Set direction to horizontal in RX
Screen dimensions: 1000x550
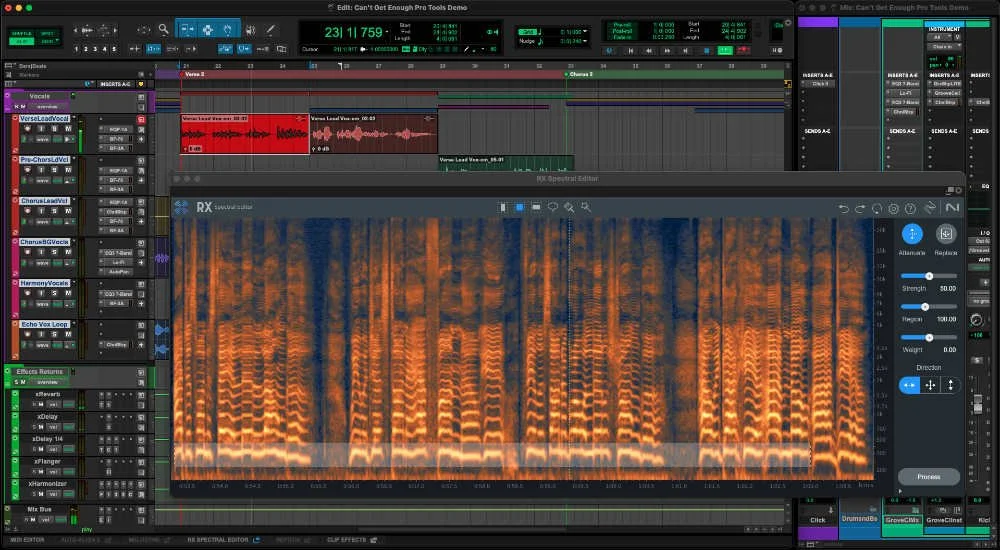909,385
